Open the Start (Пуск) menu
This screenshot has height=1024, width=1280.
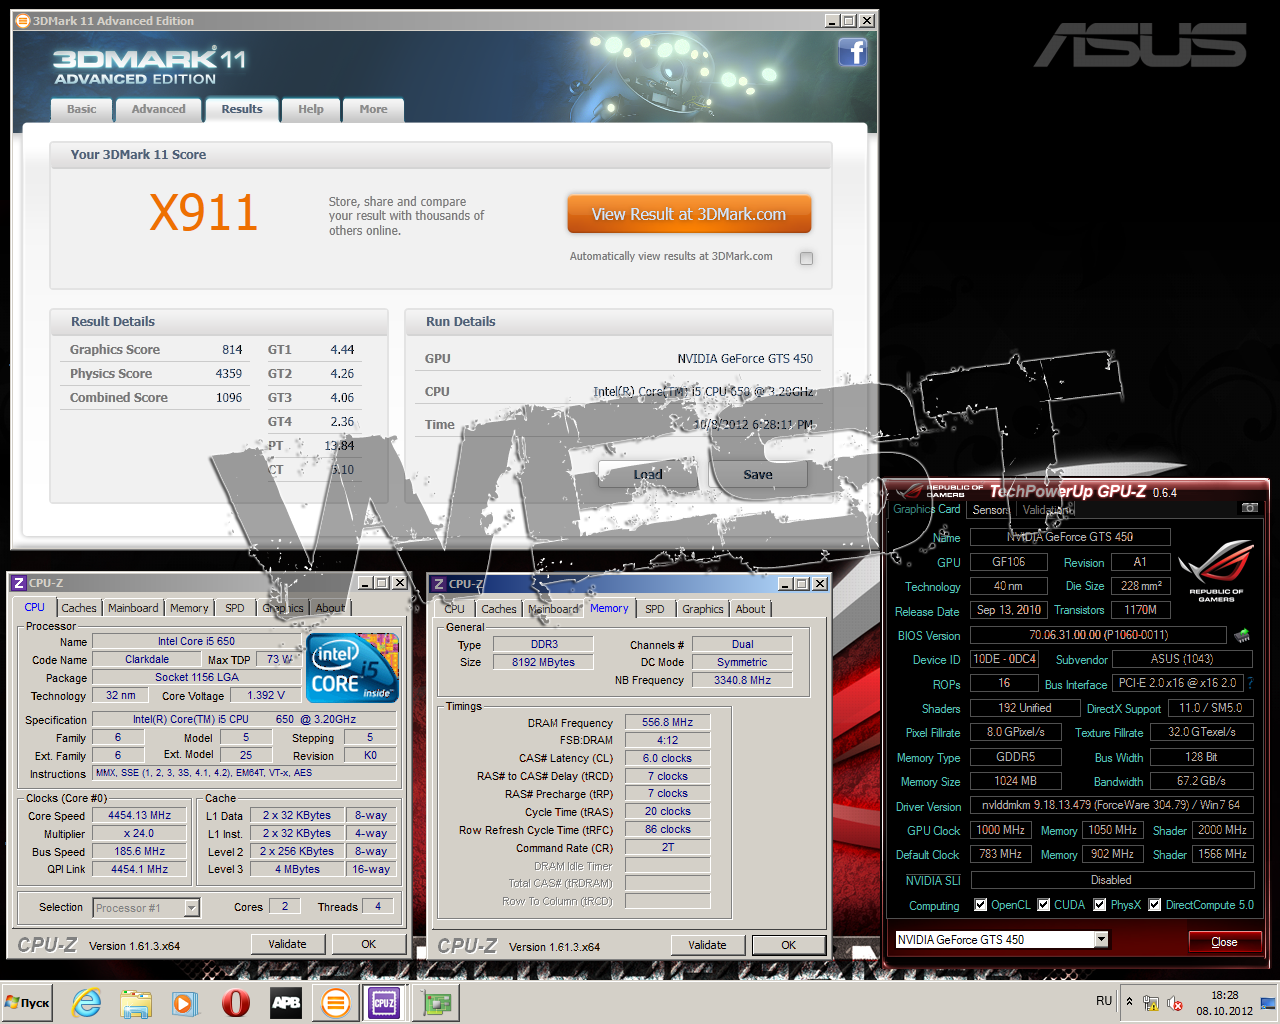tap(28, 1003)
